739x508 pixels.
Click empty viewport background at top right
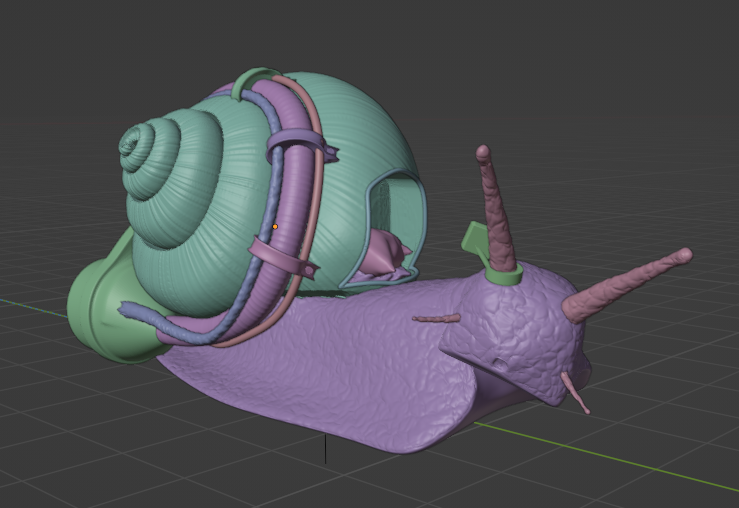(640, 60)
